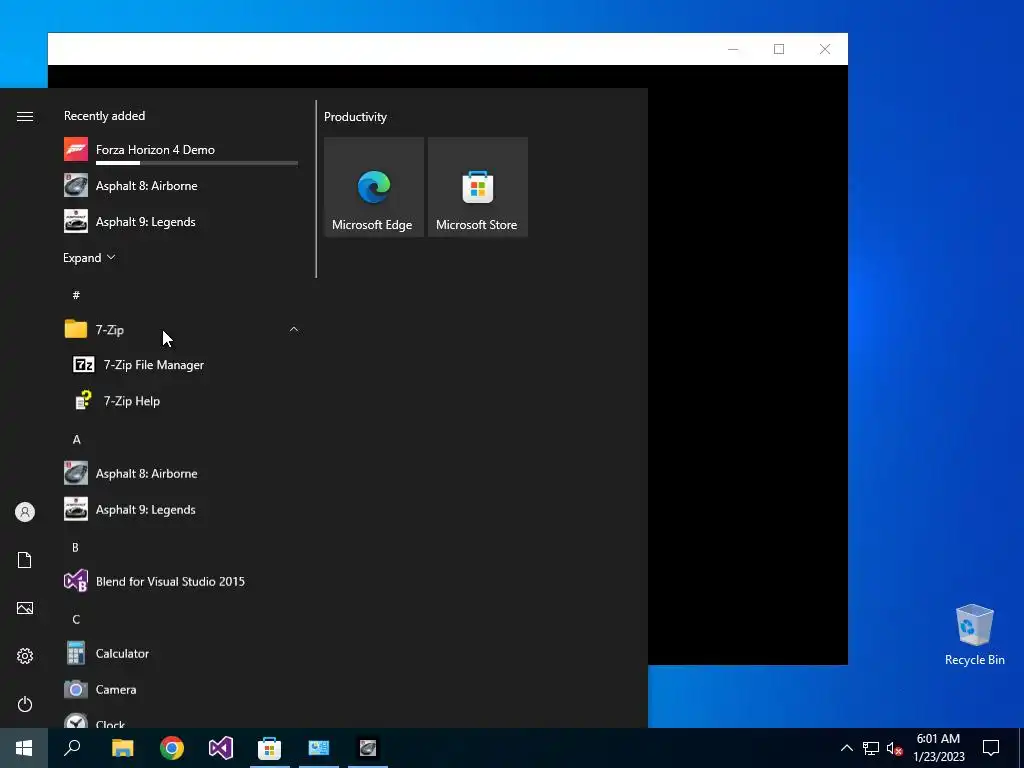Image resolution: width=1024 pixels, height=768 pixels.
Task: Open the clock and date flyout
Action: [938, 748]
